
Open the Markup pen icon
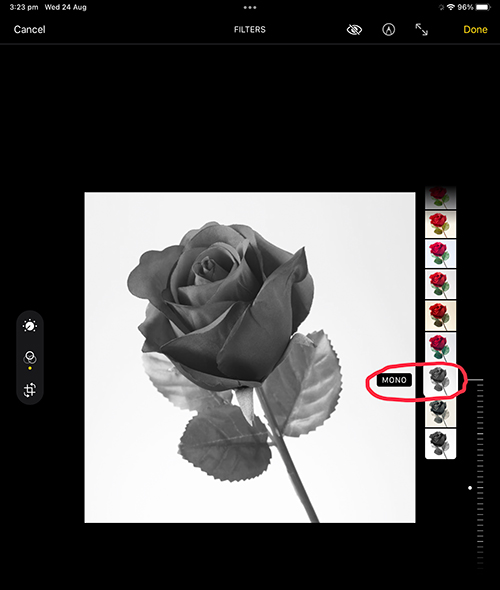(389, 29)
